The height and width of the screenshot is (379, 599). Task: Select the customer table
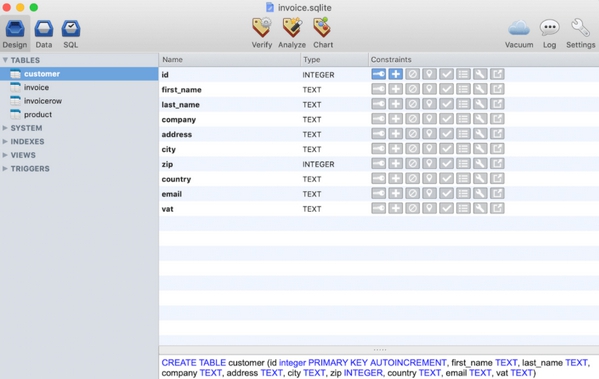tap(79, 74)
